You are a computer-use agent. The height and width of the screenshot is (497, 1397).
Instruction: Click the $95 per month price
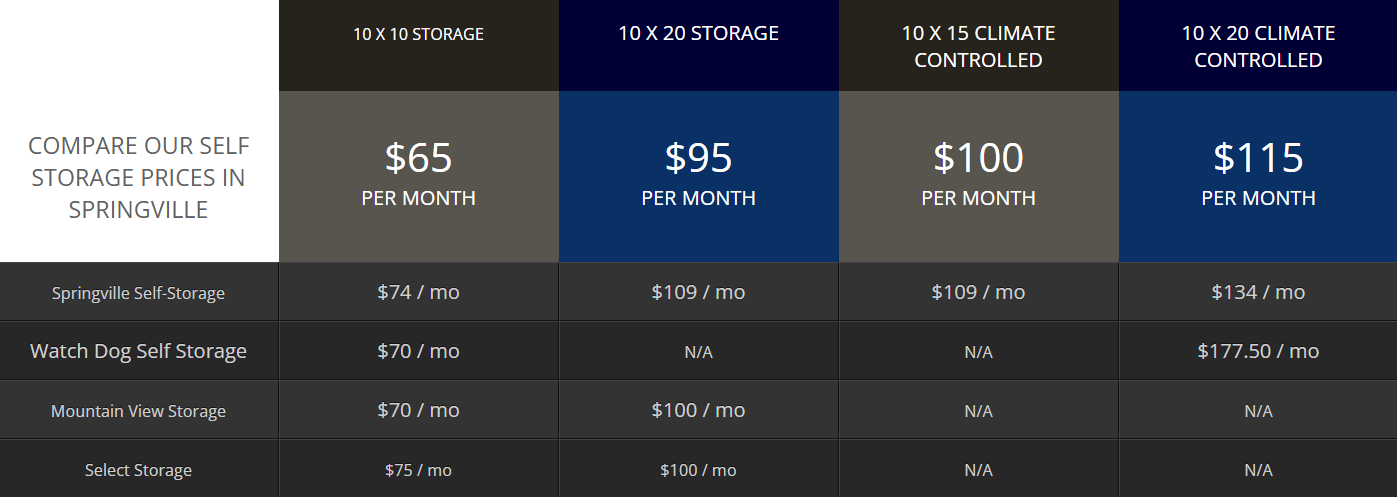click(698, 176)
